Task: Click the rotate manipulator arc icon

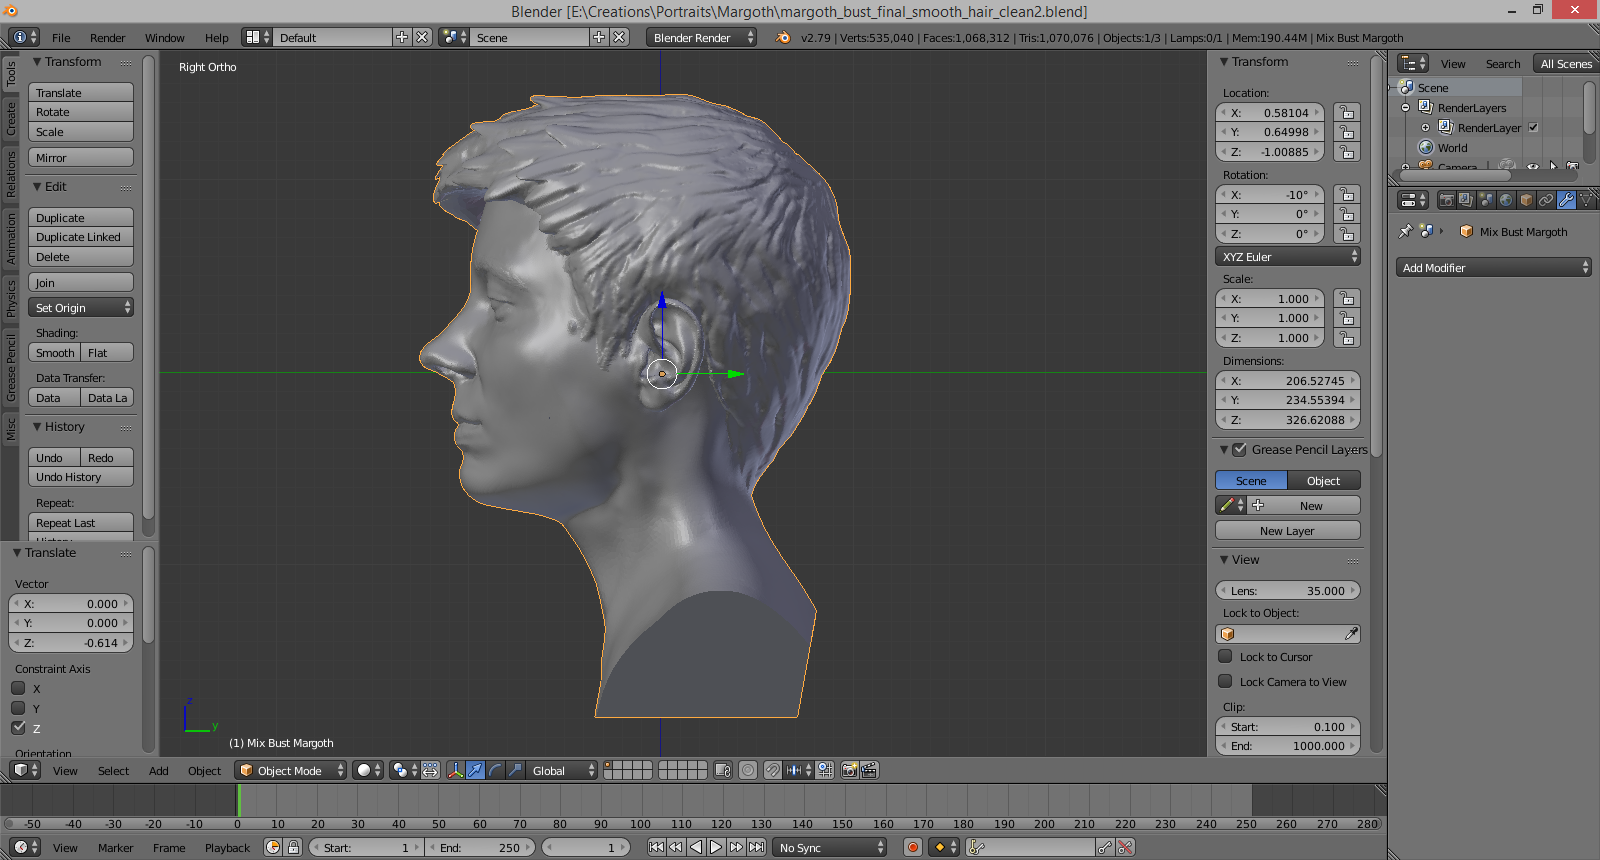Action: pos(495,770)
